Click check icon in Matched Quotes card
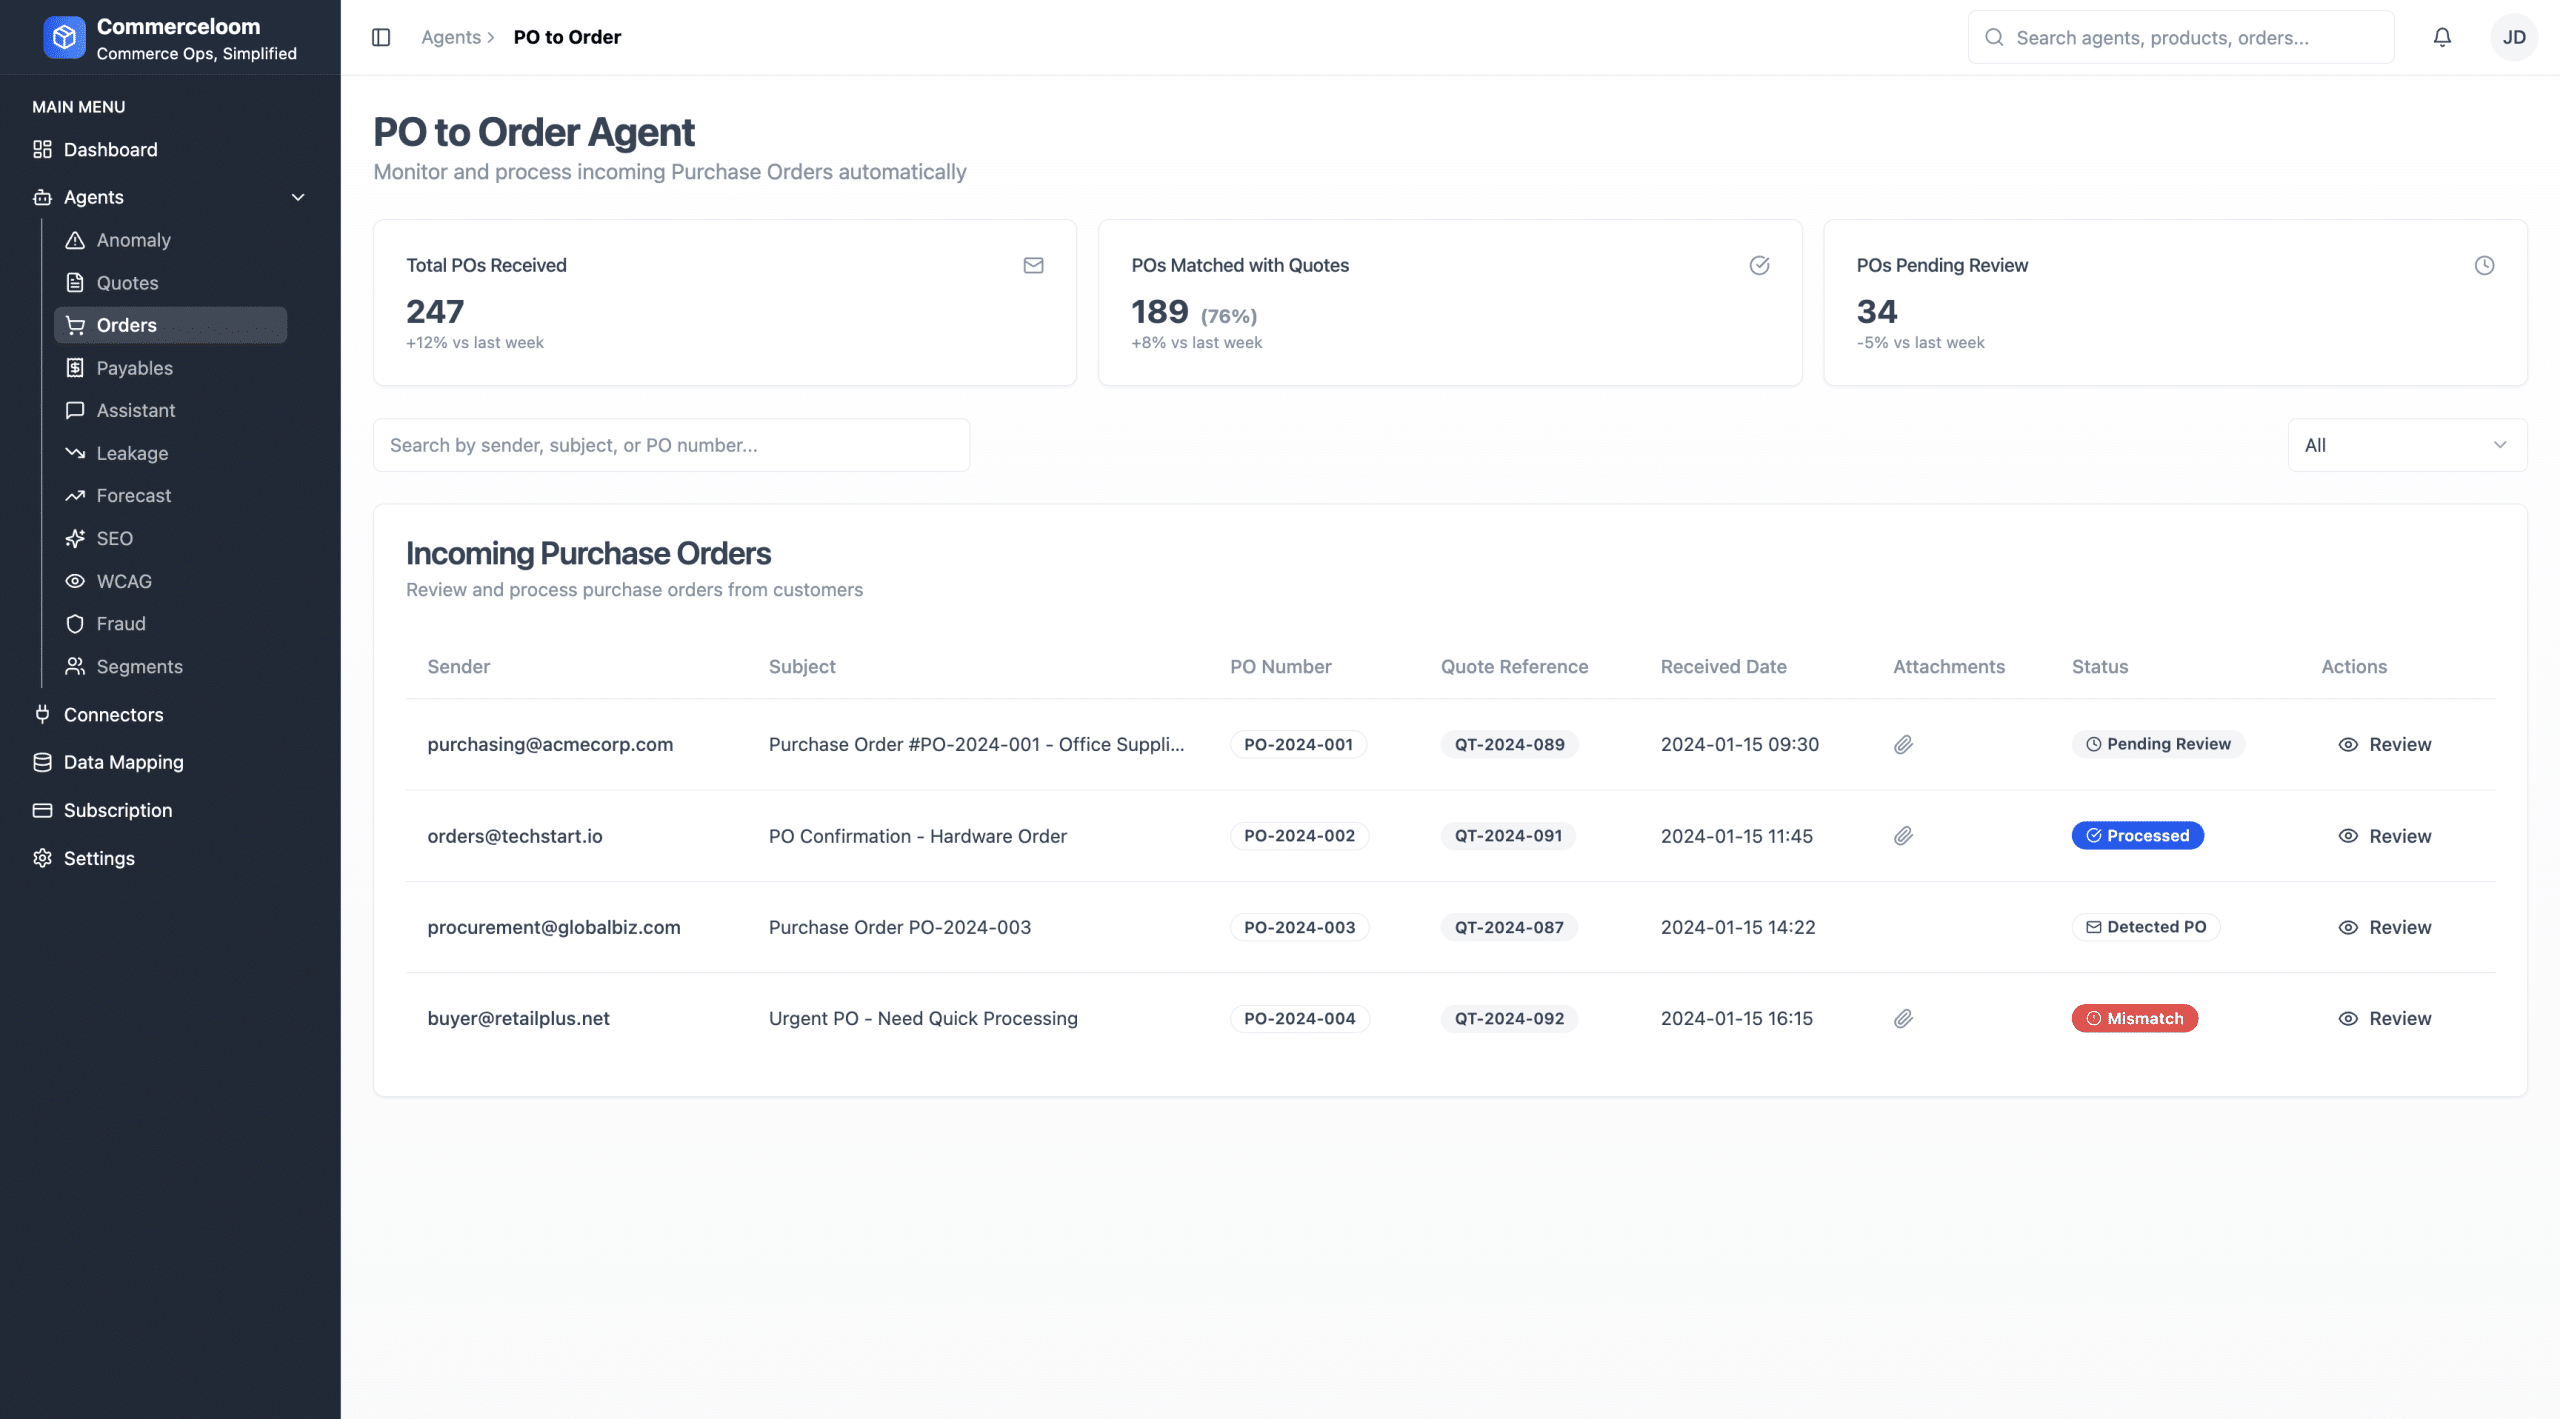2560x1419 pixels. coord(1759,265)
